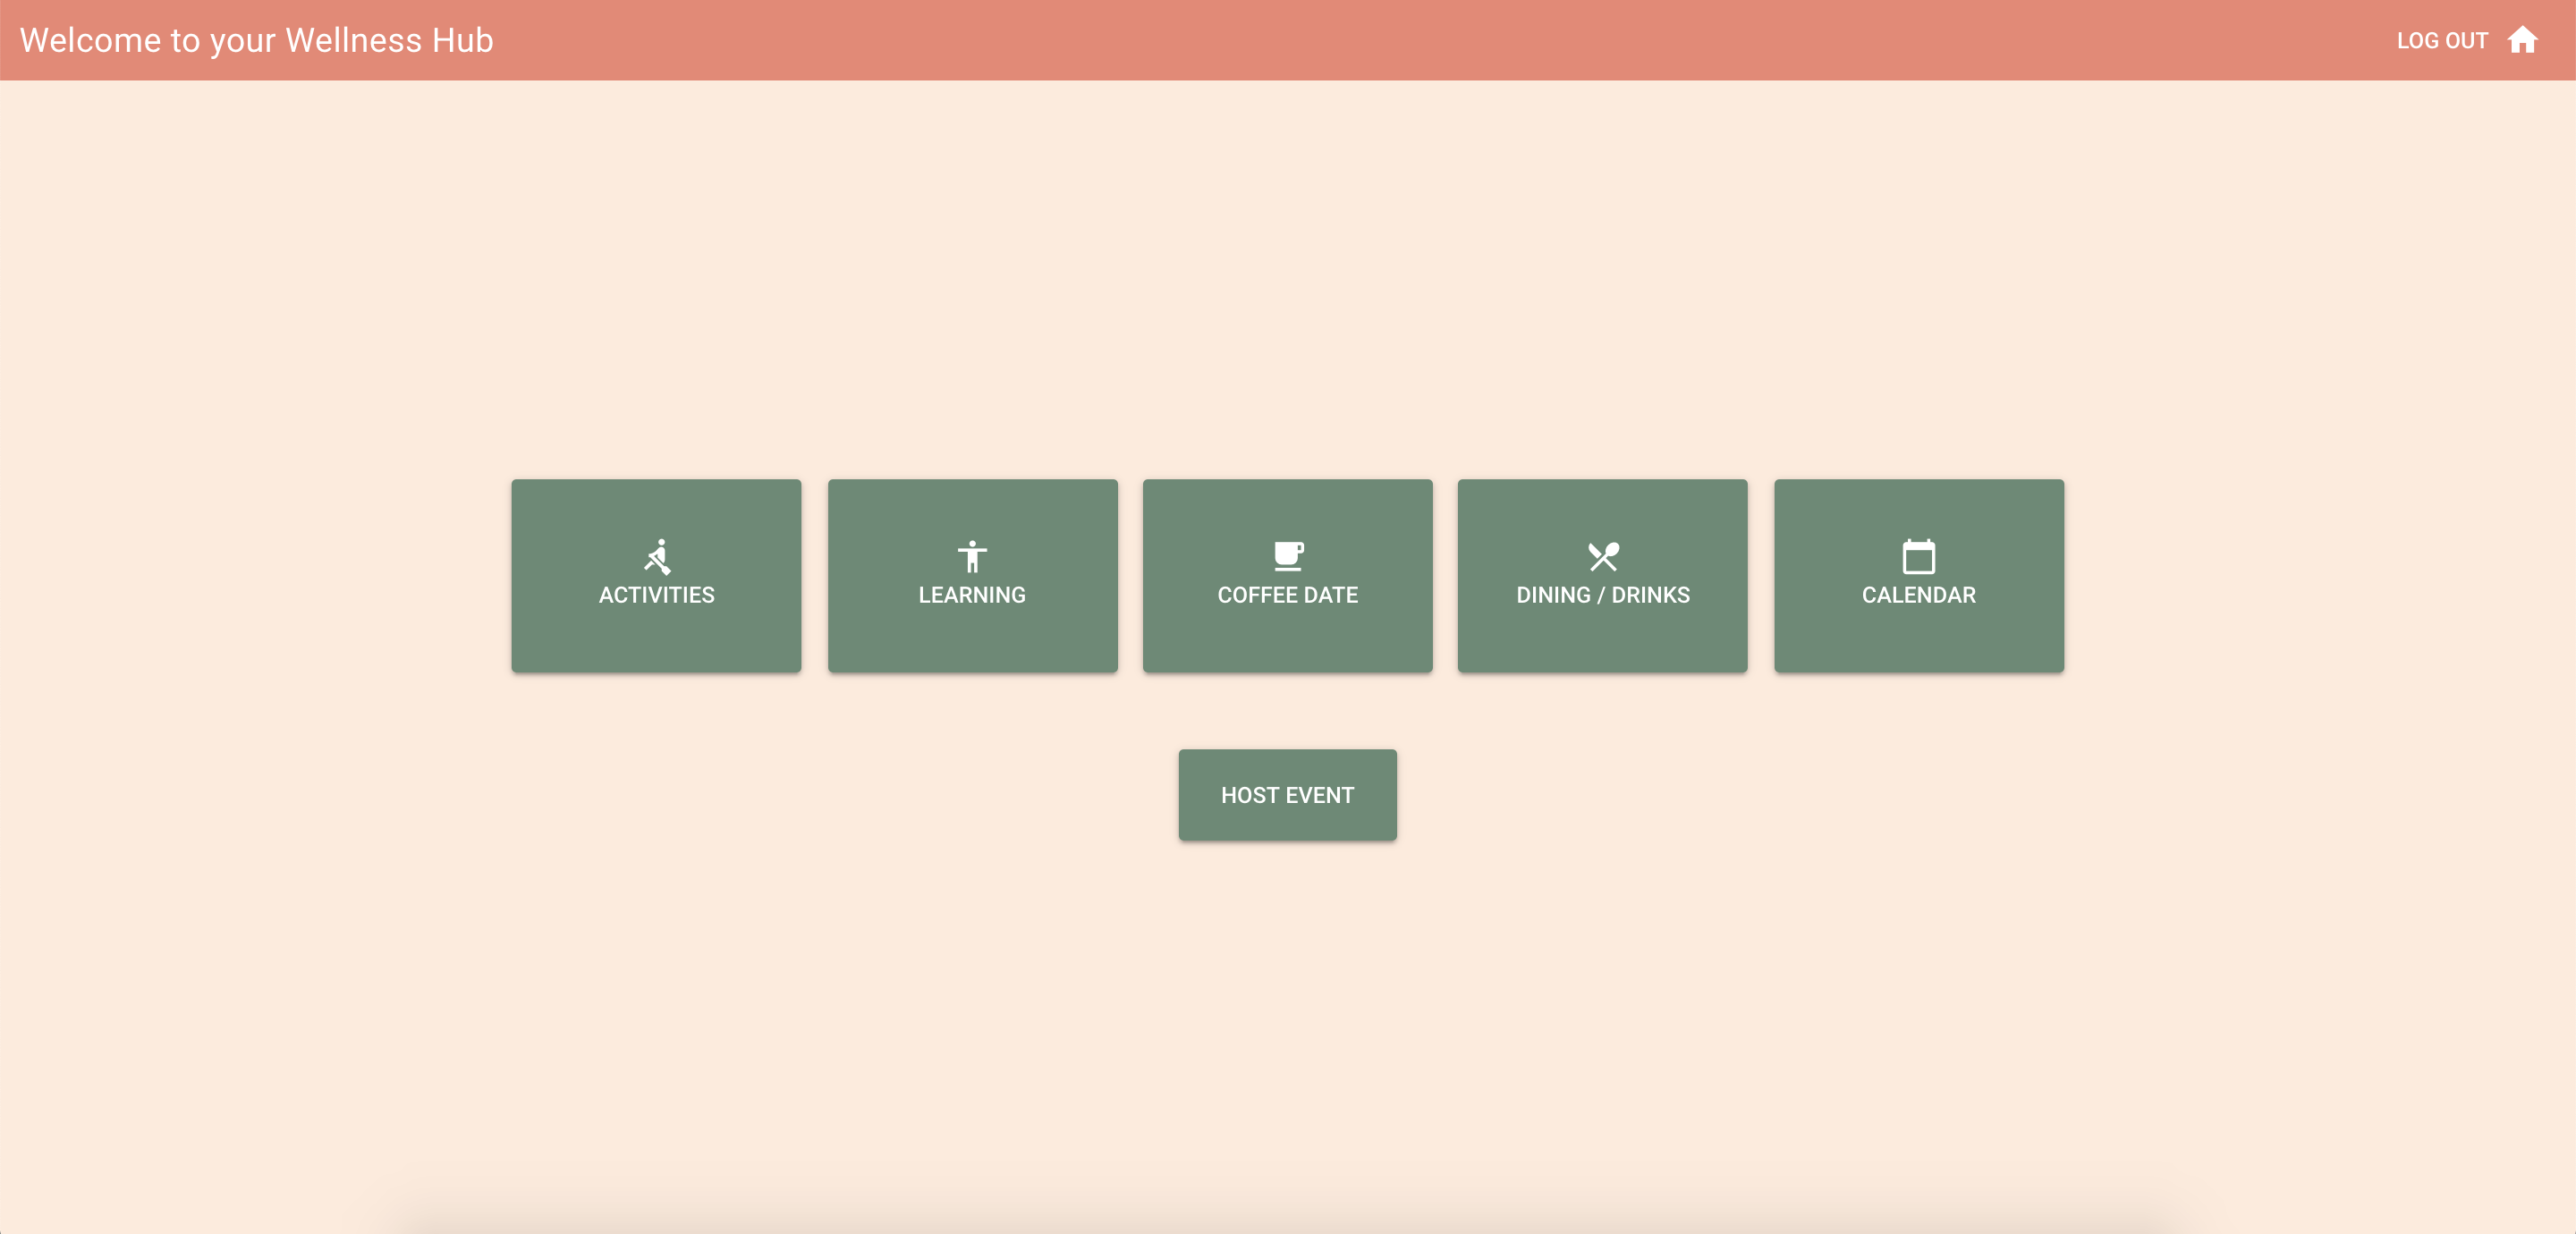2576x1234 pixels.
Task: Click bottom area of Dining / Drinks tile
Action: 1603,645
